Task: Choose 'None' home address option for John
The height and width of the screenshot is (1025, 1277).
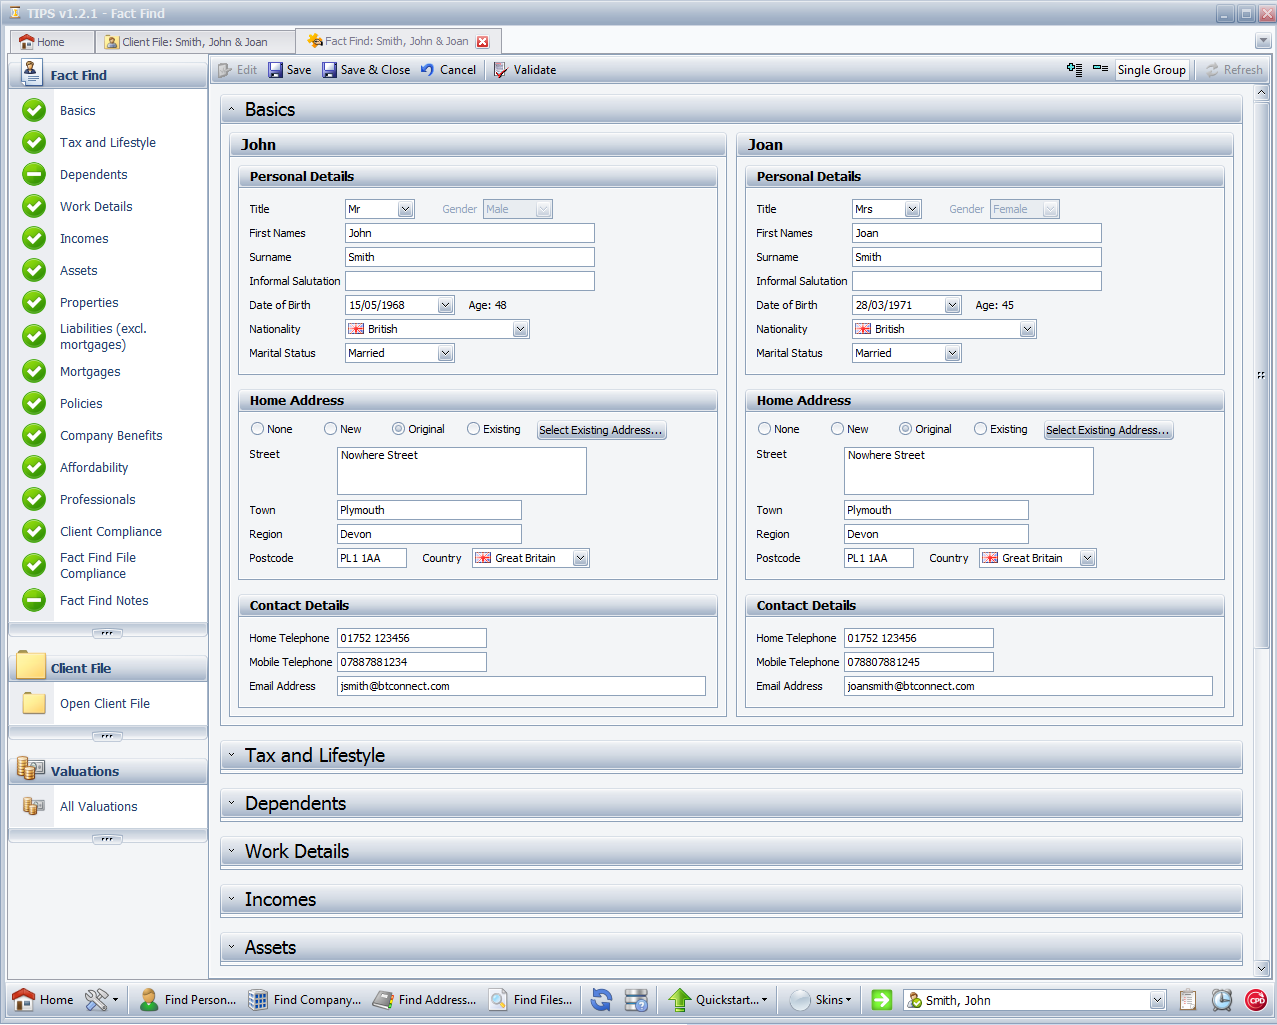Action: point(258,429)
